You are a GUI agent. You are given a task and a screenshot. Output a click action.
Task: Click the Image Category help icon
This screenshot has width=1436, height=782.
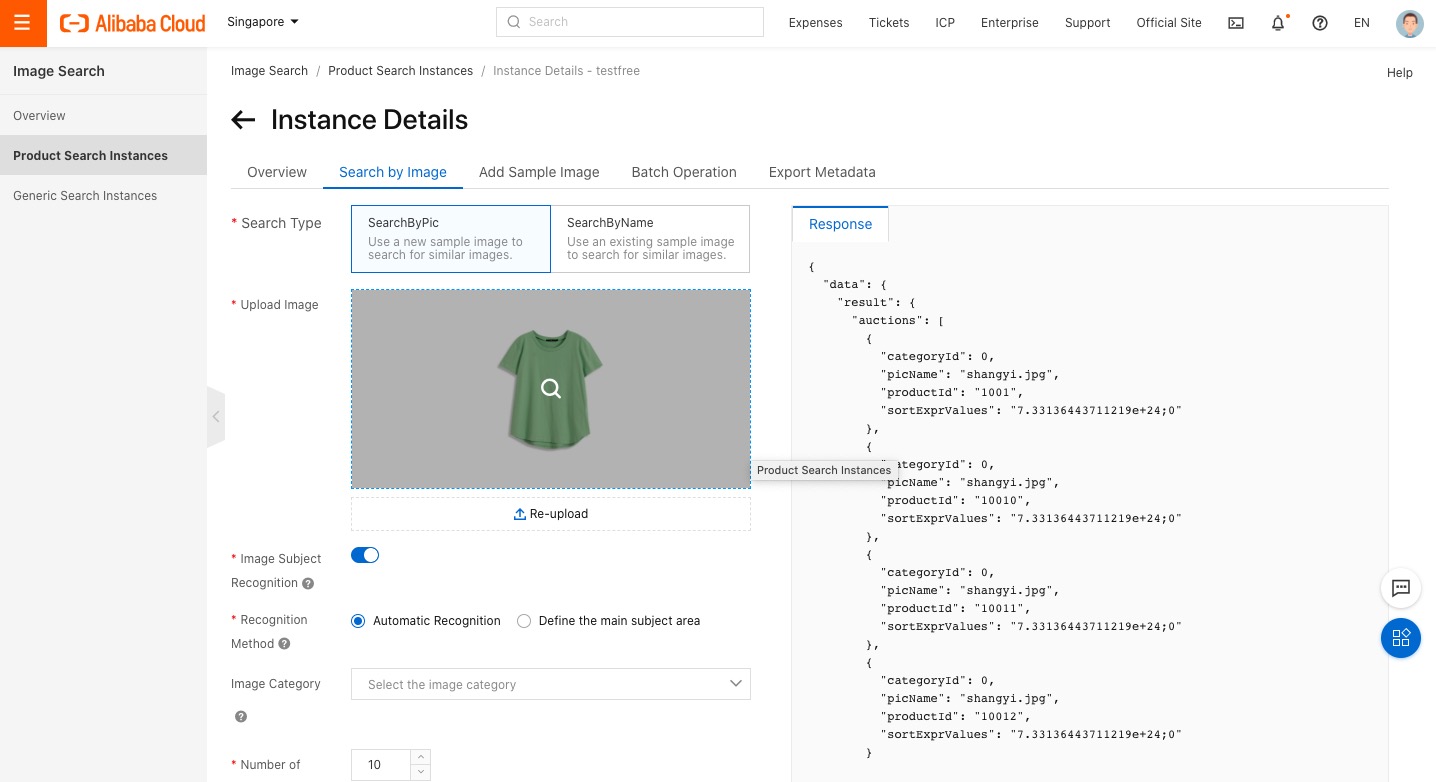pos(241,717)
